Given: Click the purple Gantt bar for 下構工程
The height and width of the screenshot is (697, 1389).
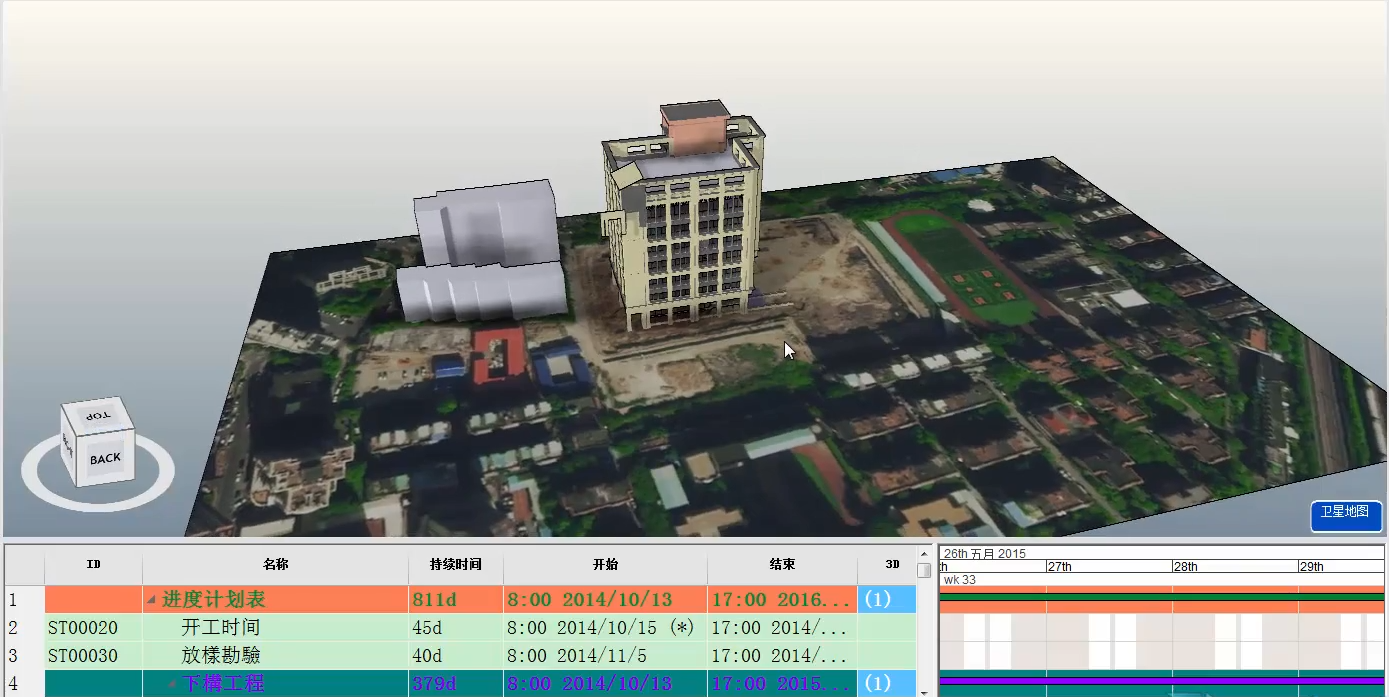Looking at the screenshot, I should coord(1162,682).
